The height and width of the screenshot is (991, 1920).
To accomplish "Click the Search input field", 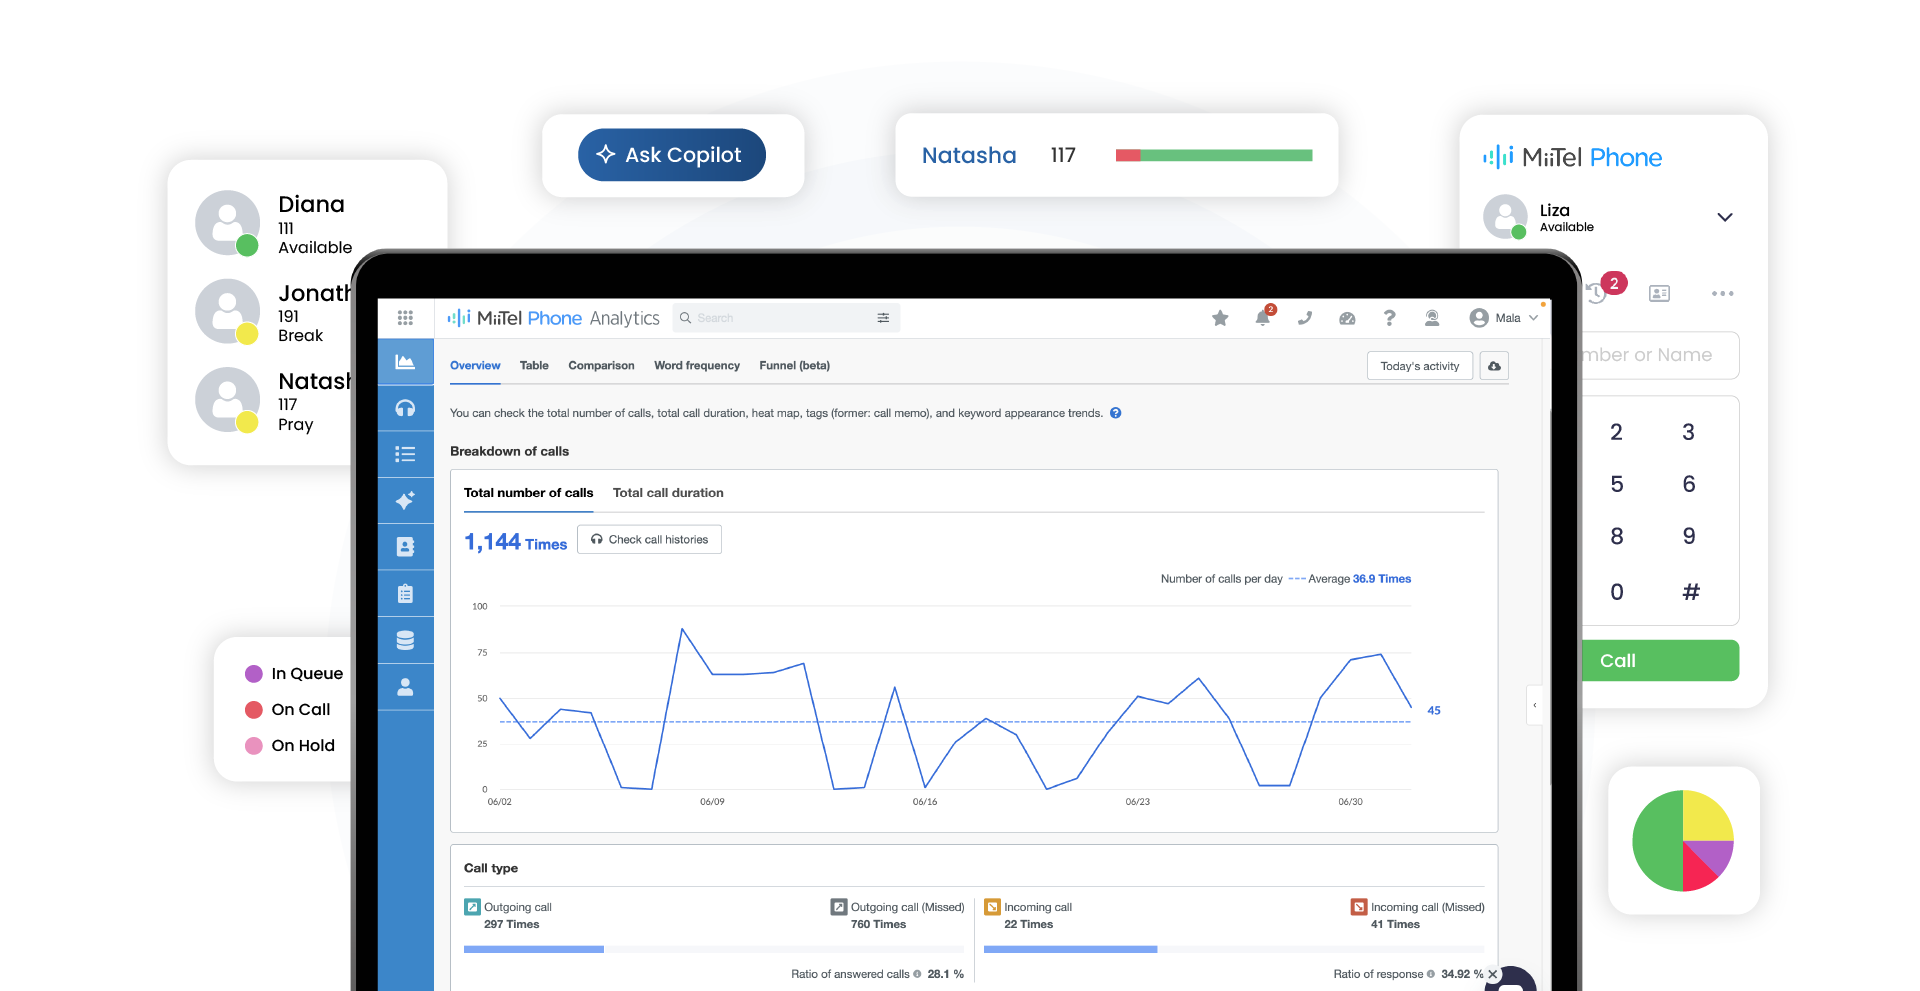I will coord(786,318).
